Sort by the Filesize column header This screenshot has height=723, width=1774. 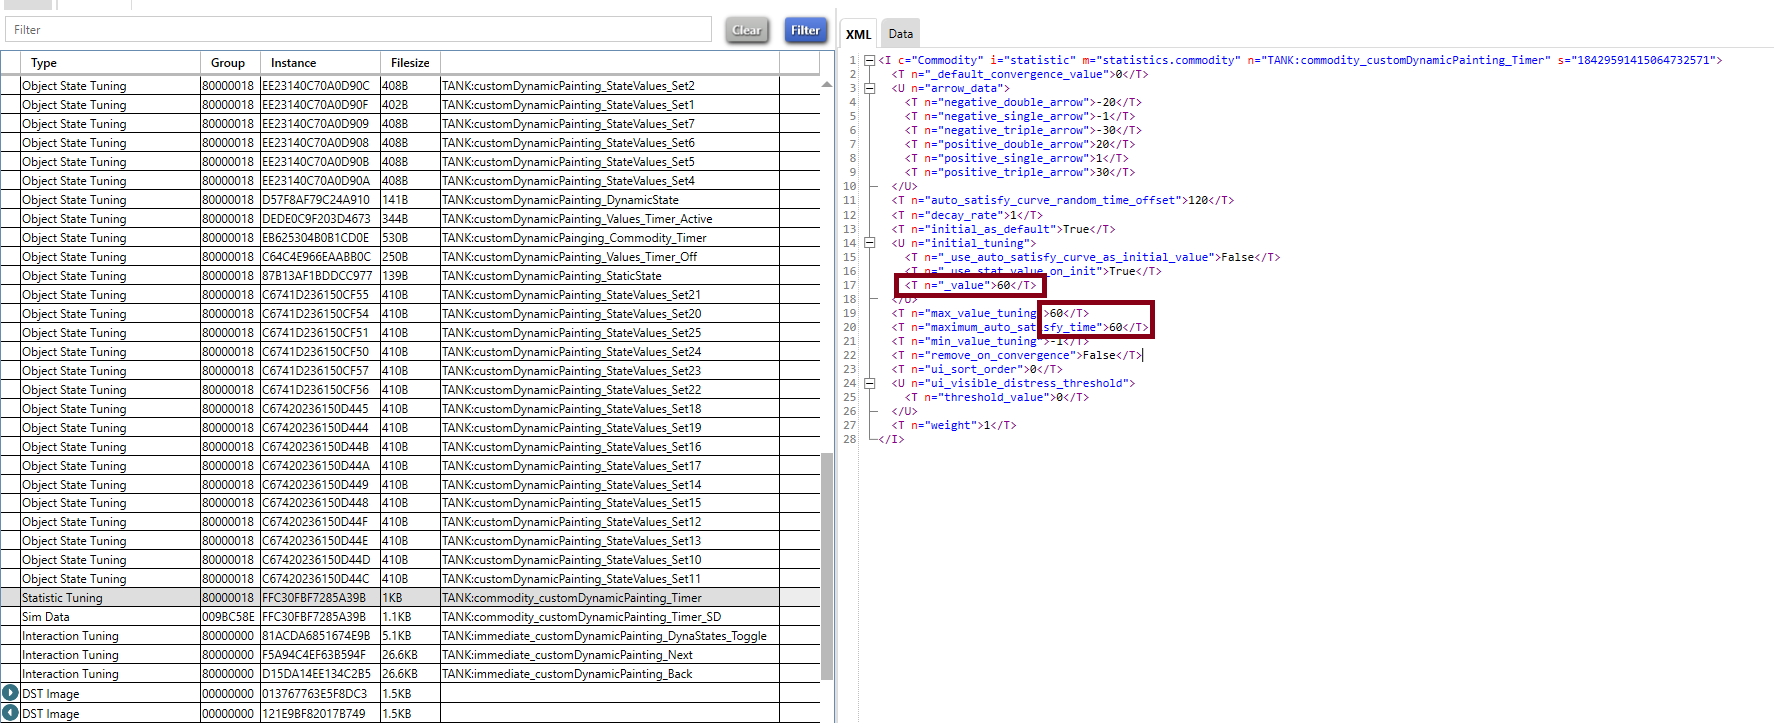410,62
